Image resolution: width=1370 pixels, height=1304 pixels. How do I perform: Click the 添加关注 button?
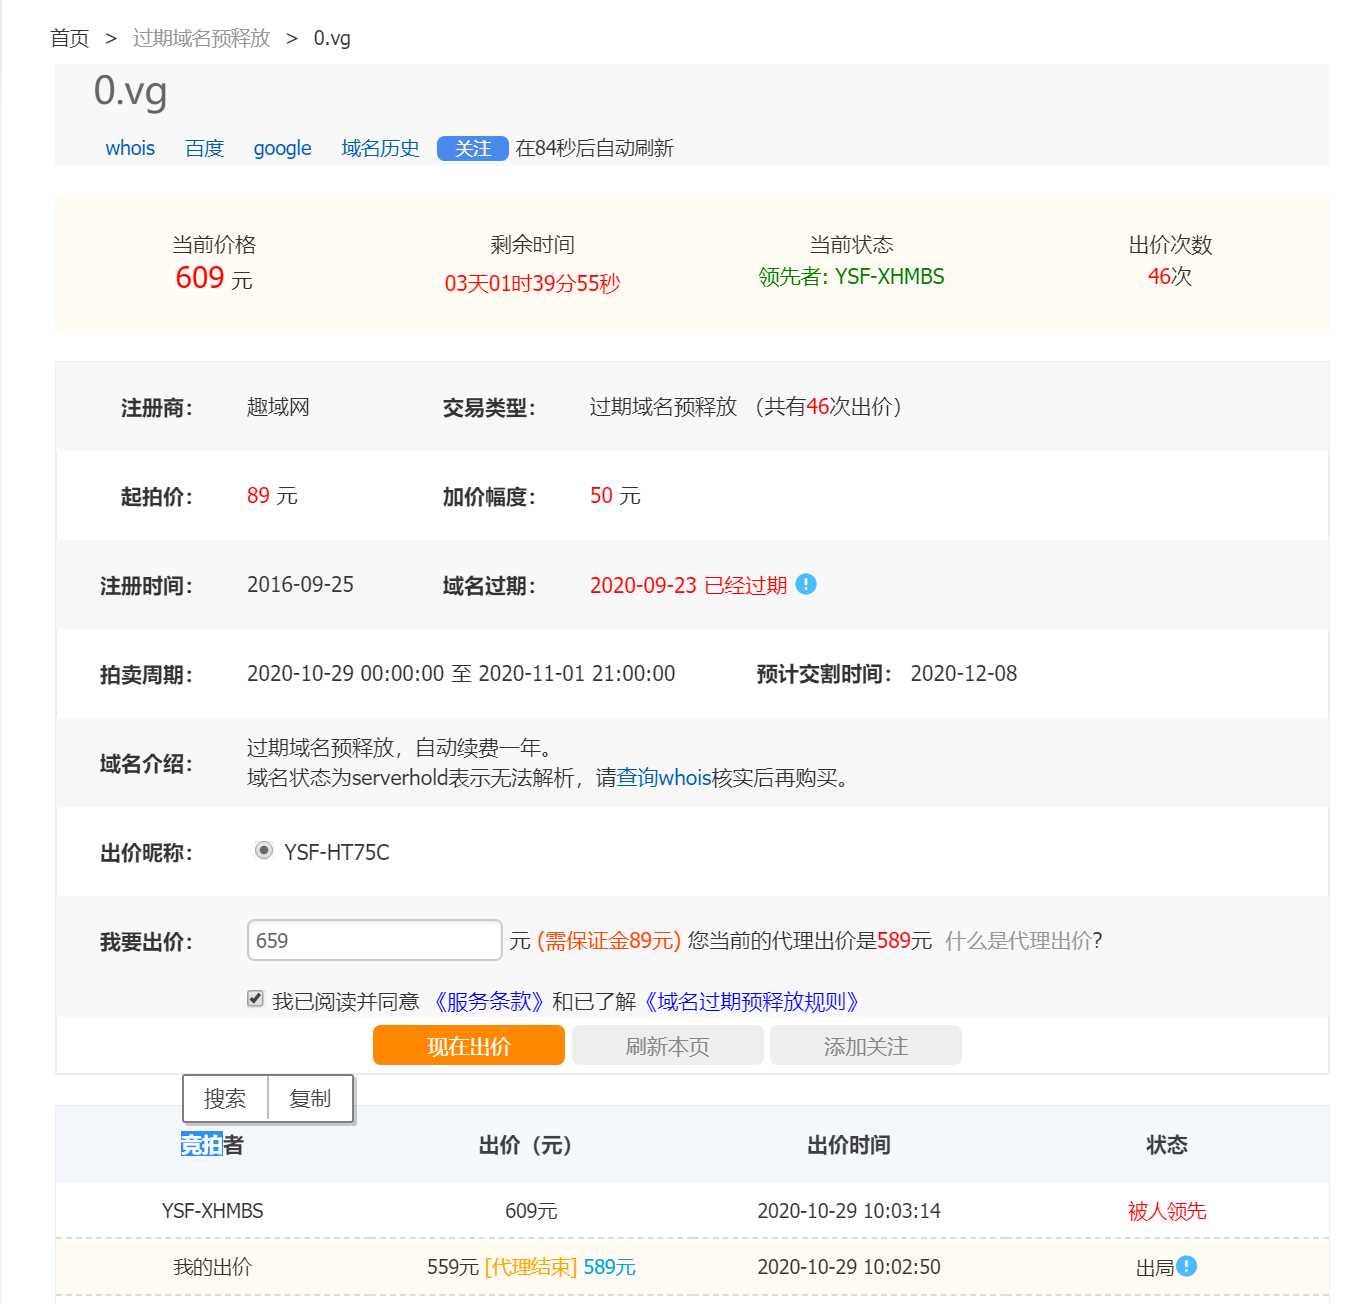(865, 1046)
